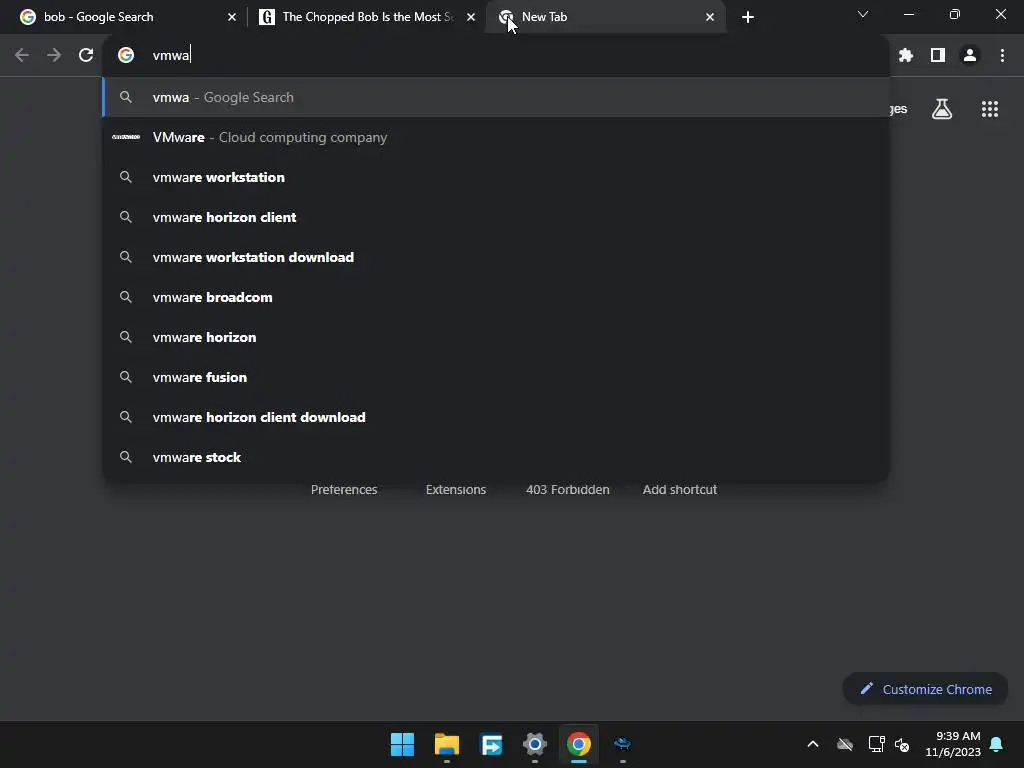Open Windows Start menu

tap(402, 744)
